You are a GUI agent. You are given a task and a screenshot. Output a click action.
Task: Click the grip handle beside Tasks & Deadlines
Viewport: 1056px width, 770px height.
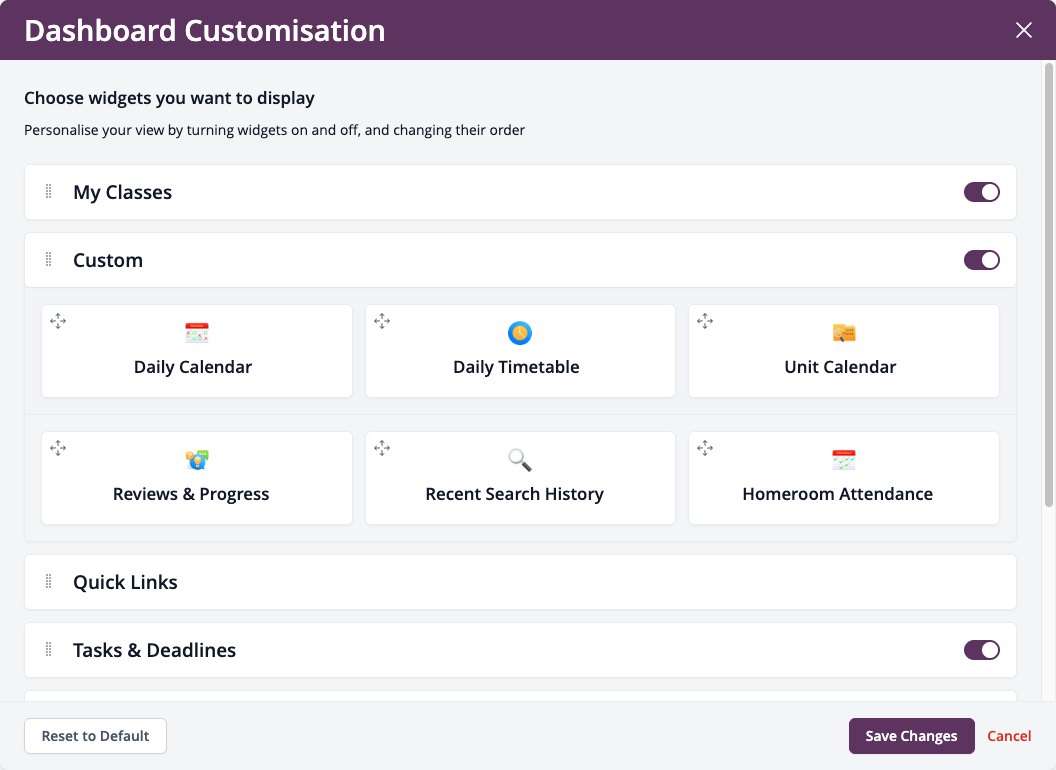pos(48,649)
